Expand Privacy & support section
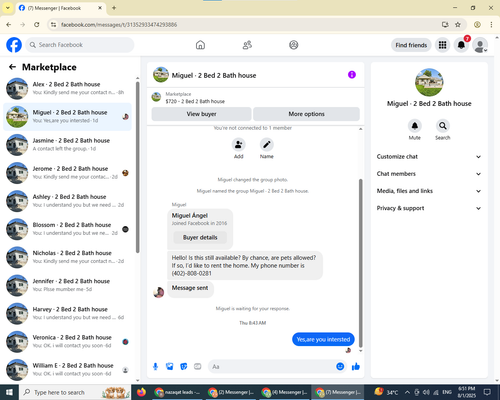Screen dimensions: 500x400 click(x=429, y=208)
